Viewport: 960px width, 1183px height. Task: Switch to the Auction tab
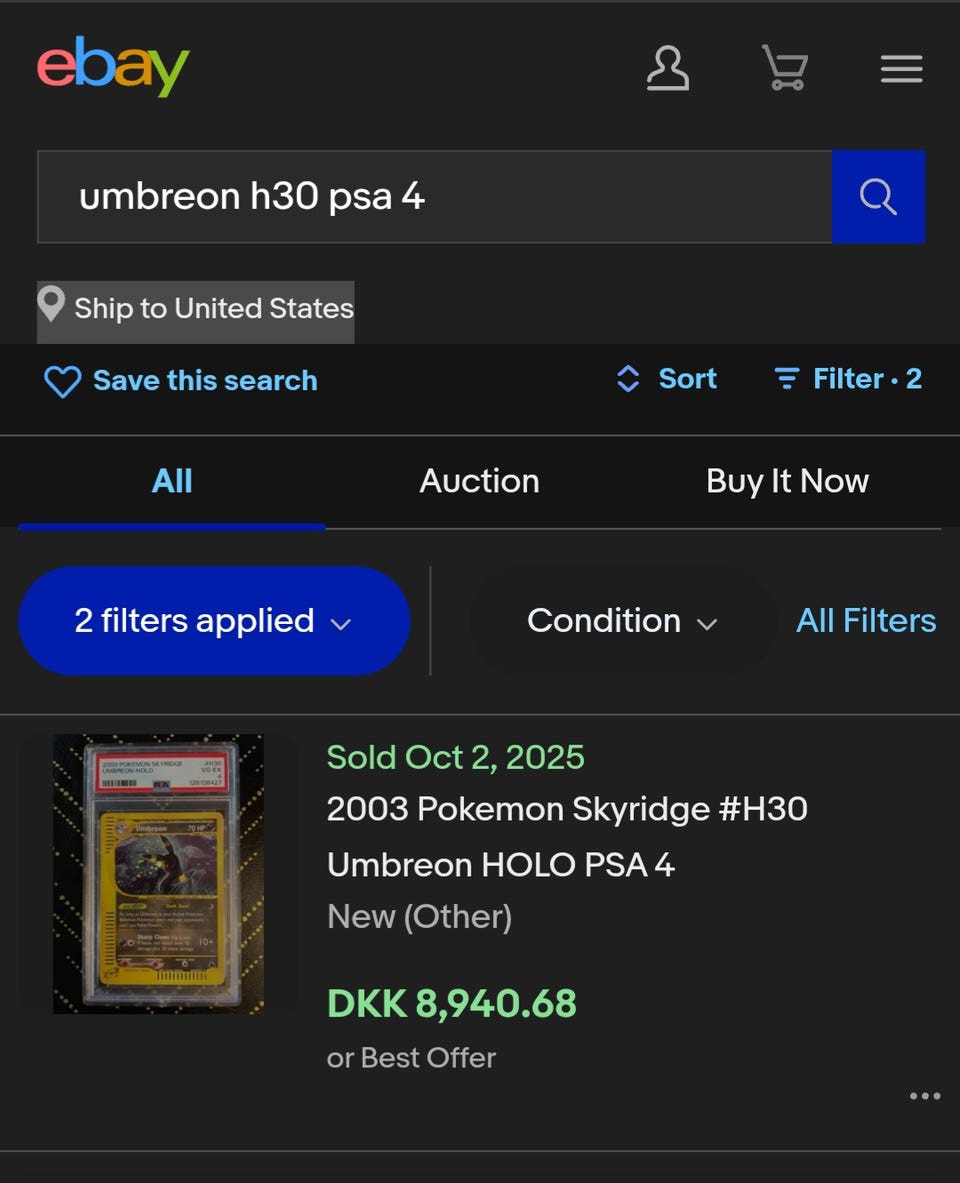[x=479, y=481]
